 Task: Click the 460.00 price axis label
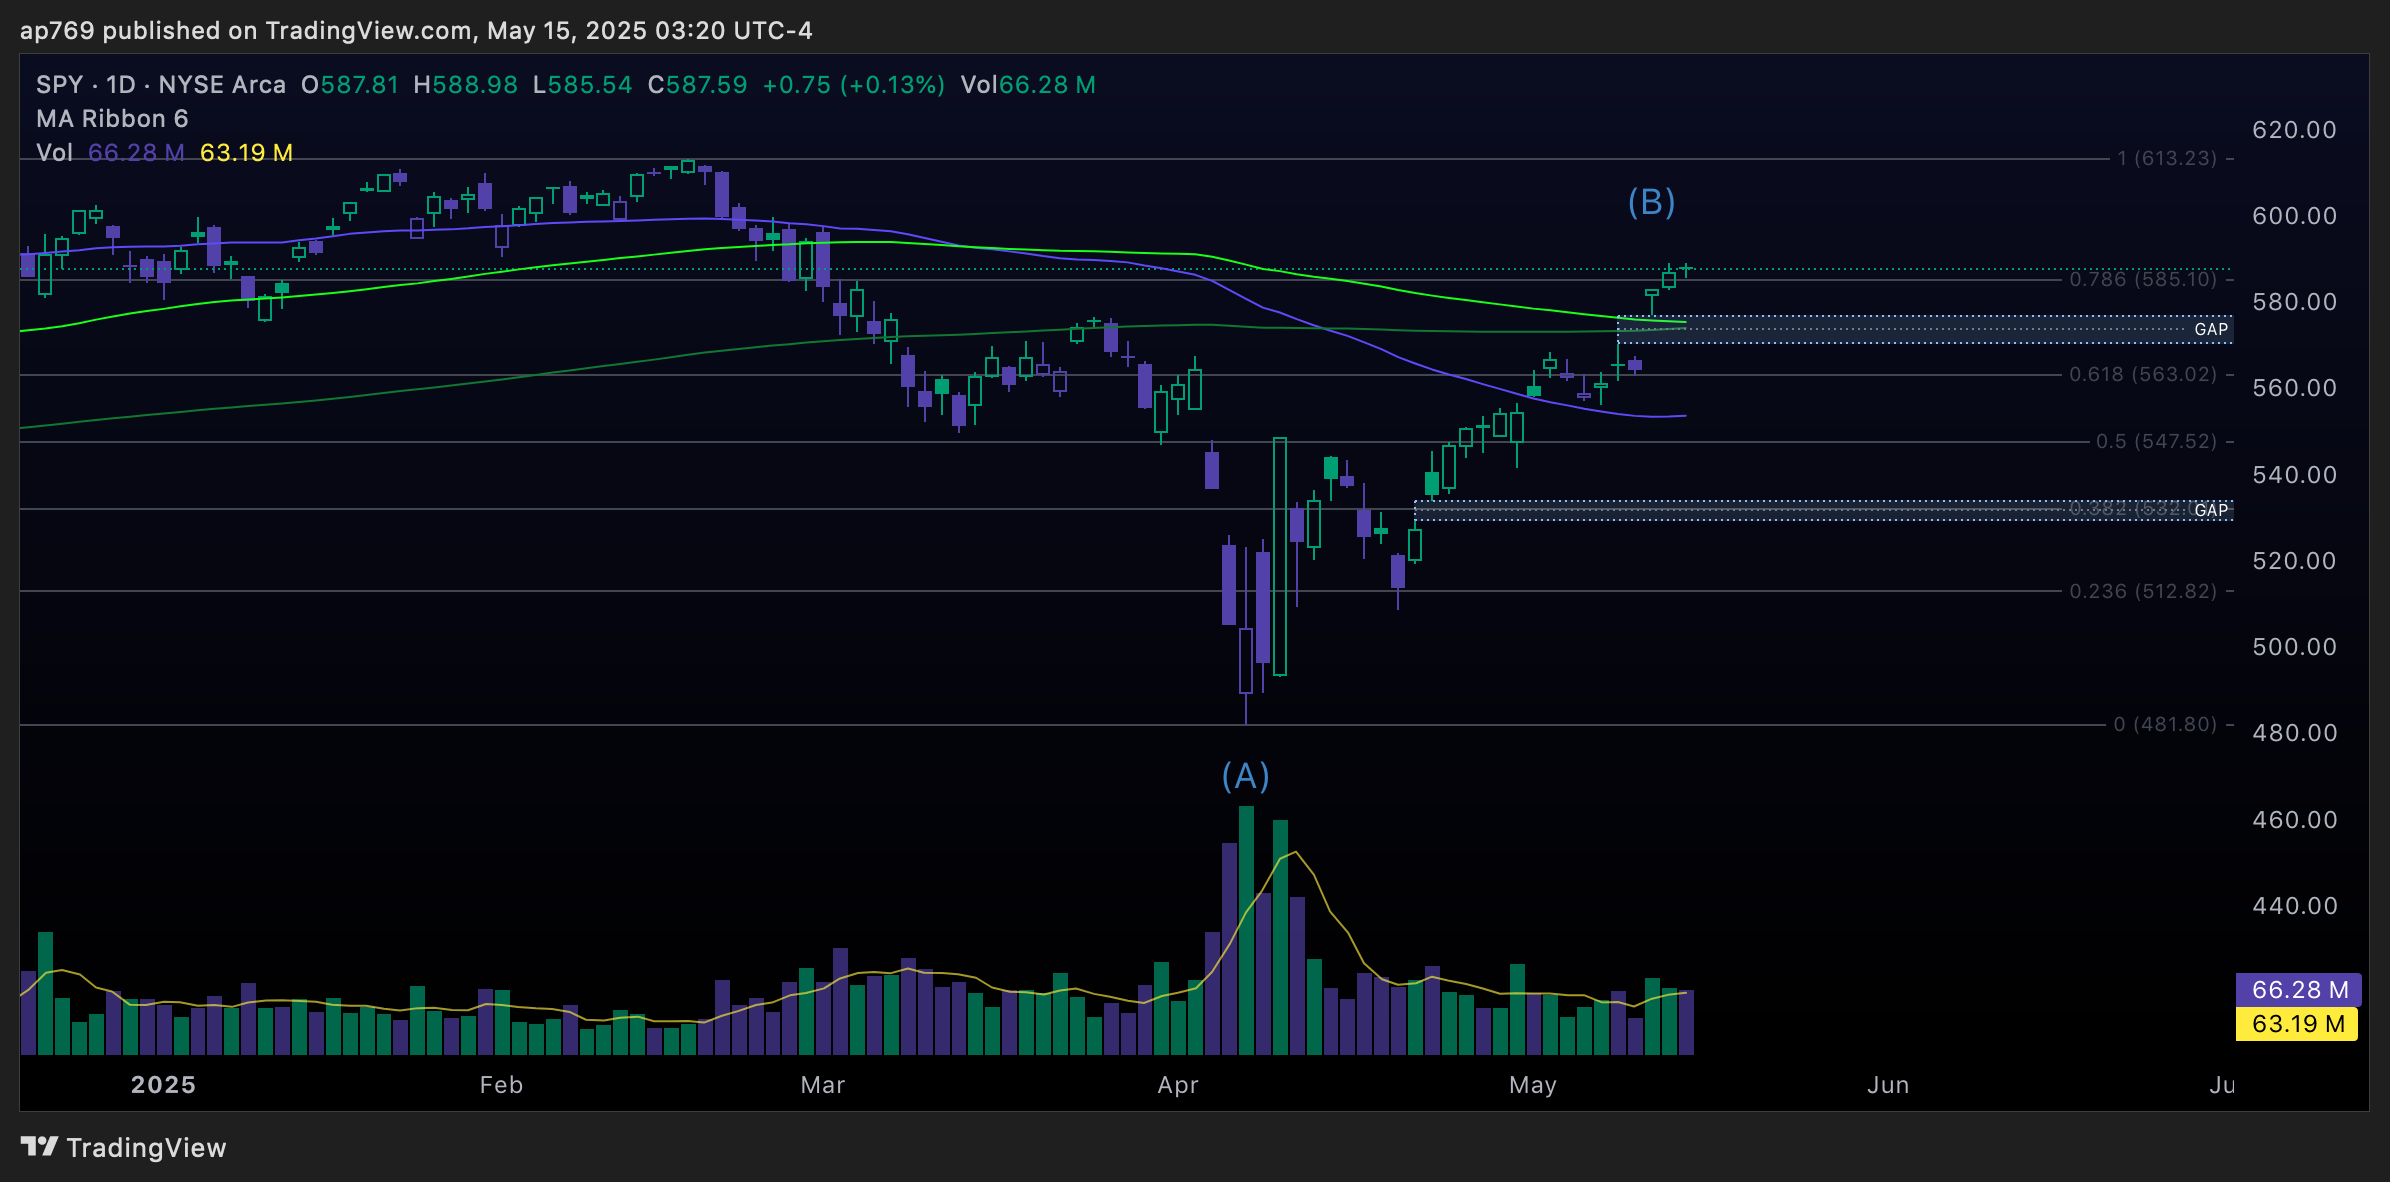click(2294, 820)
